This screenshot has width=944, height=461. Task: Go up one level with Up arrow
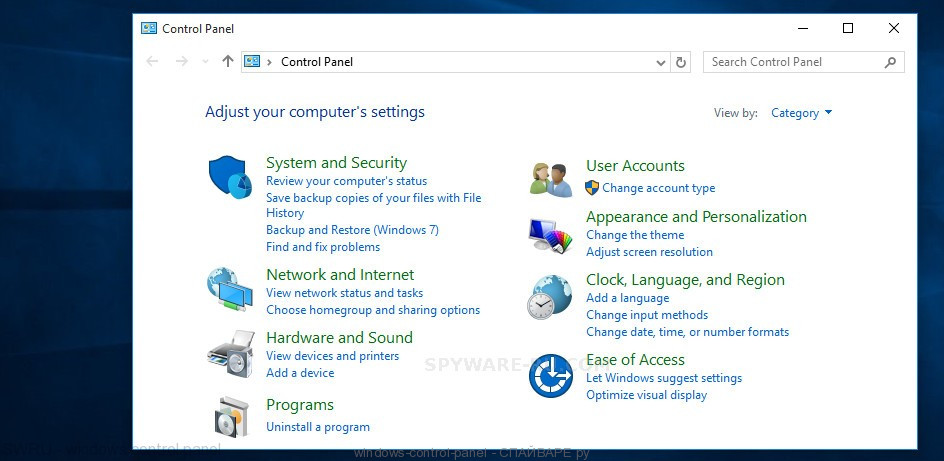coord(228,61)
